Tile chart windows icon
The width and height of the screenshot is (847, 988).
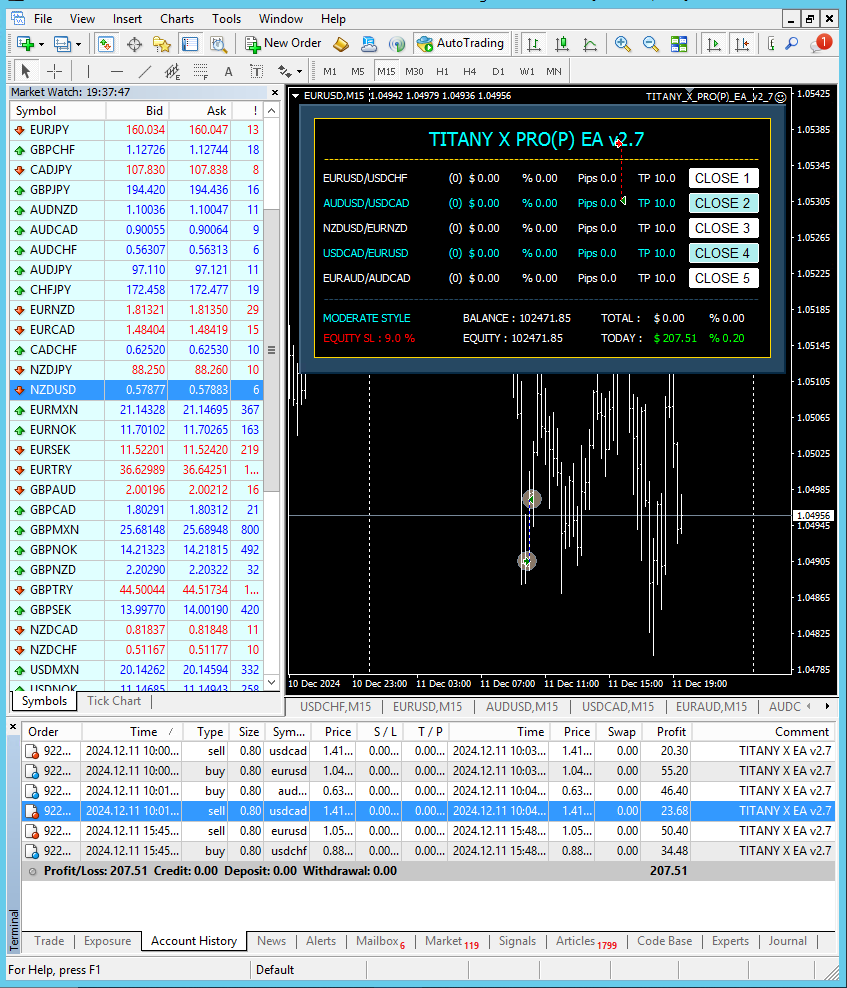679,44
